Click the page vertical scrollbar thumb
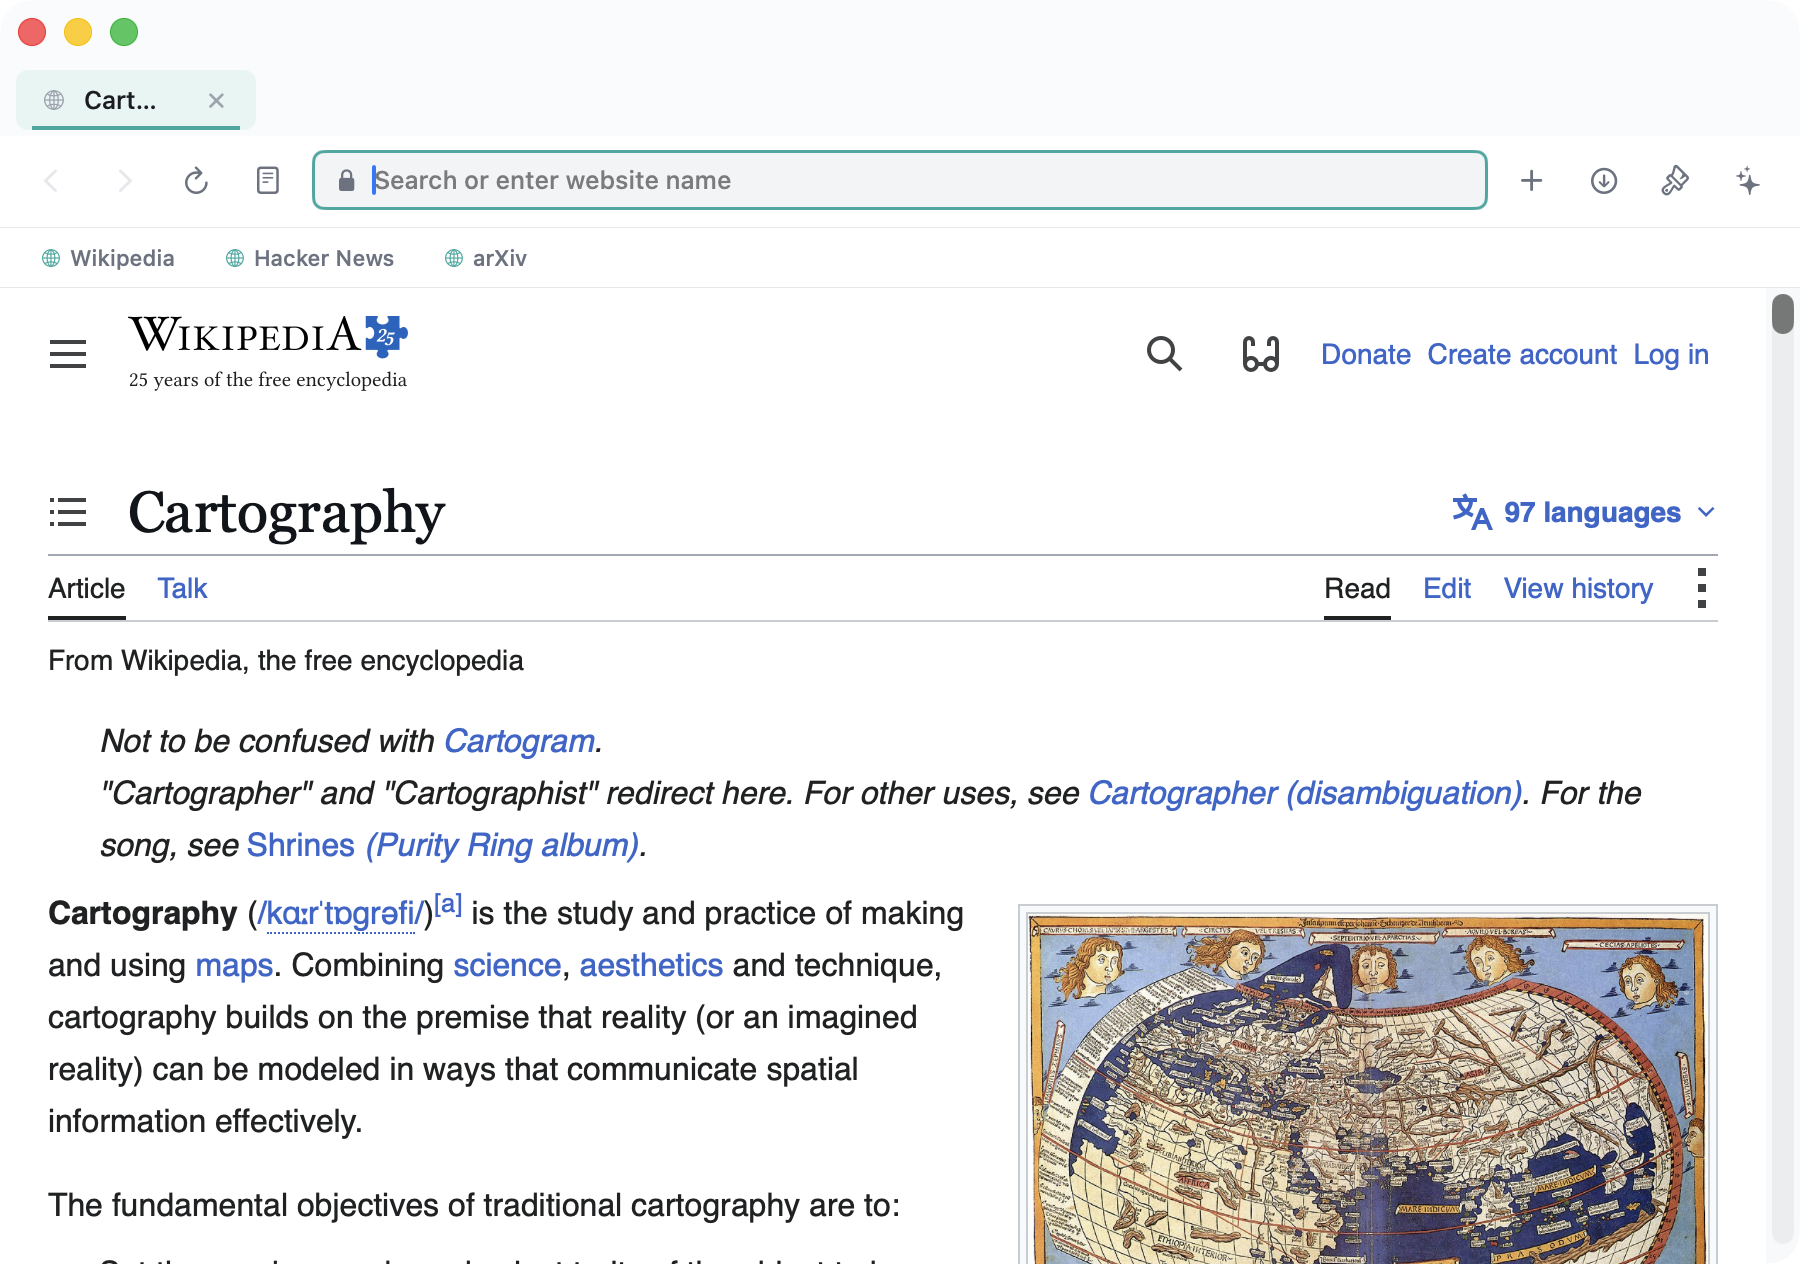This screenshot has height=1264, width=1800. pyautogui.click(x=1783, y=314)
